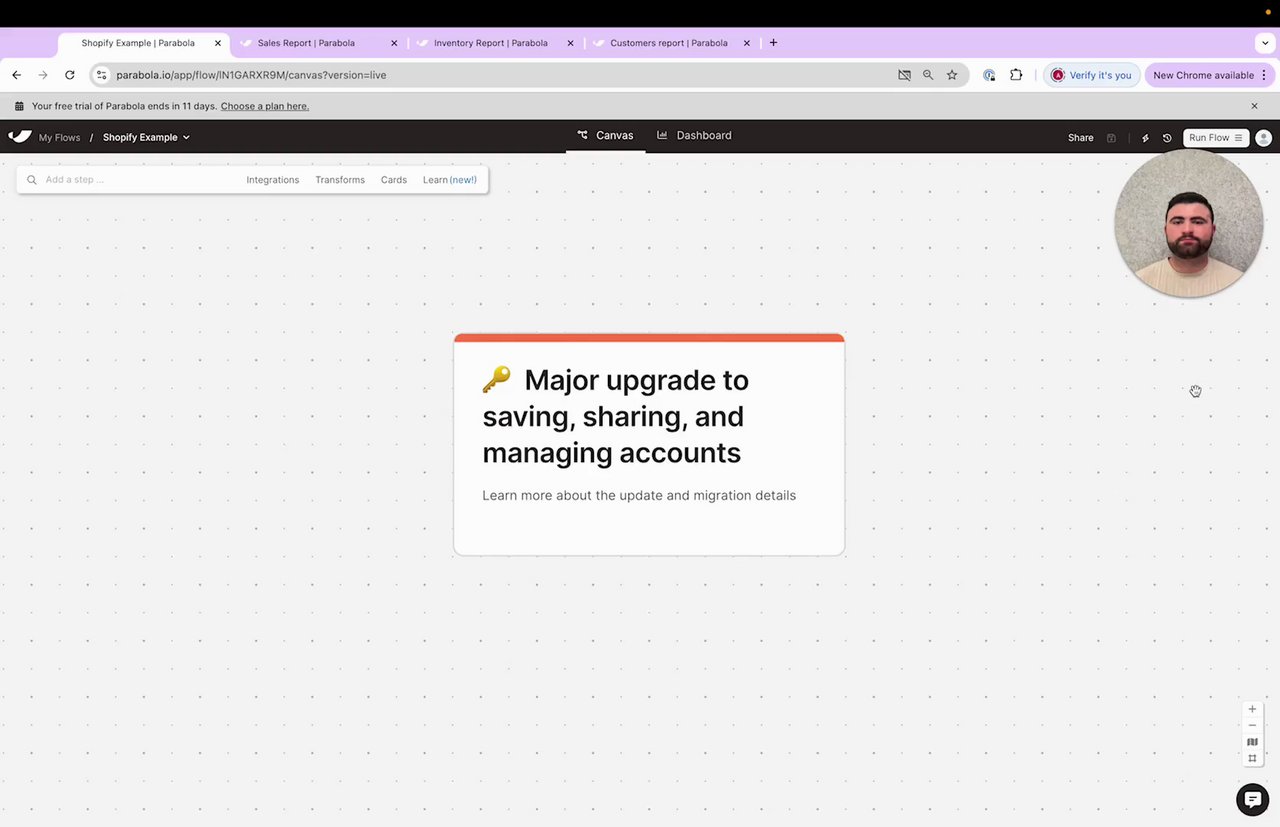Select the Shopify Example browser tab
1280x827 pixels.
(x=138, y=43)
